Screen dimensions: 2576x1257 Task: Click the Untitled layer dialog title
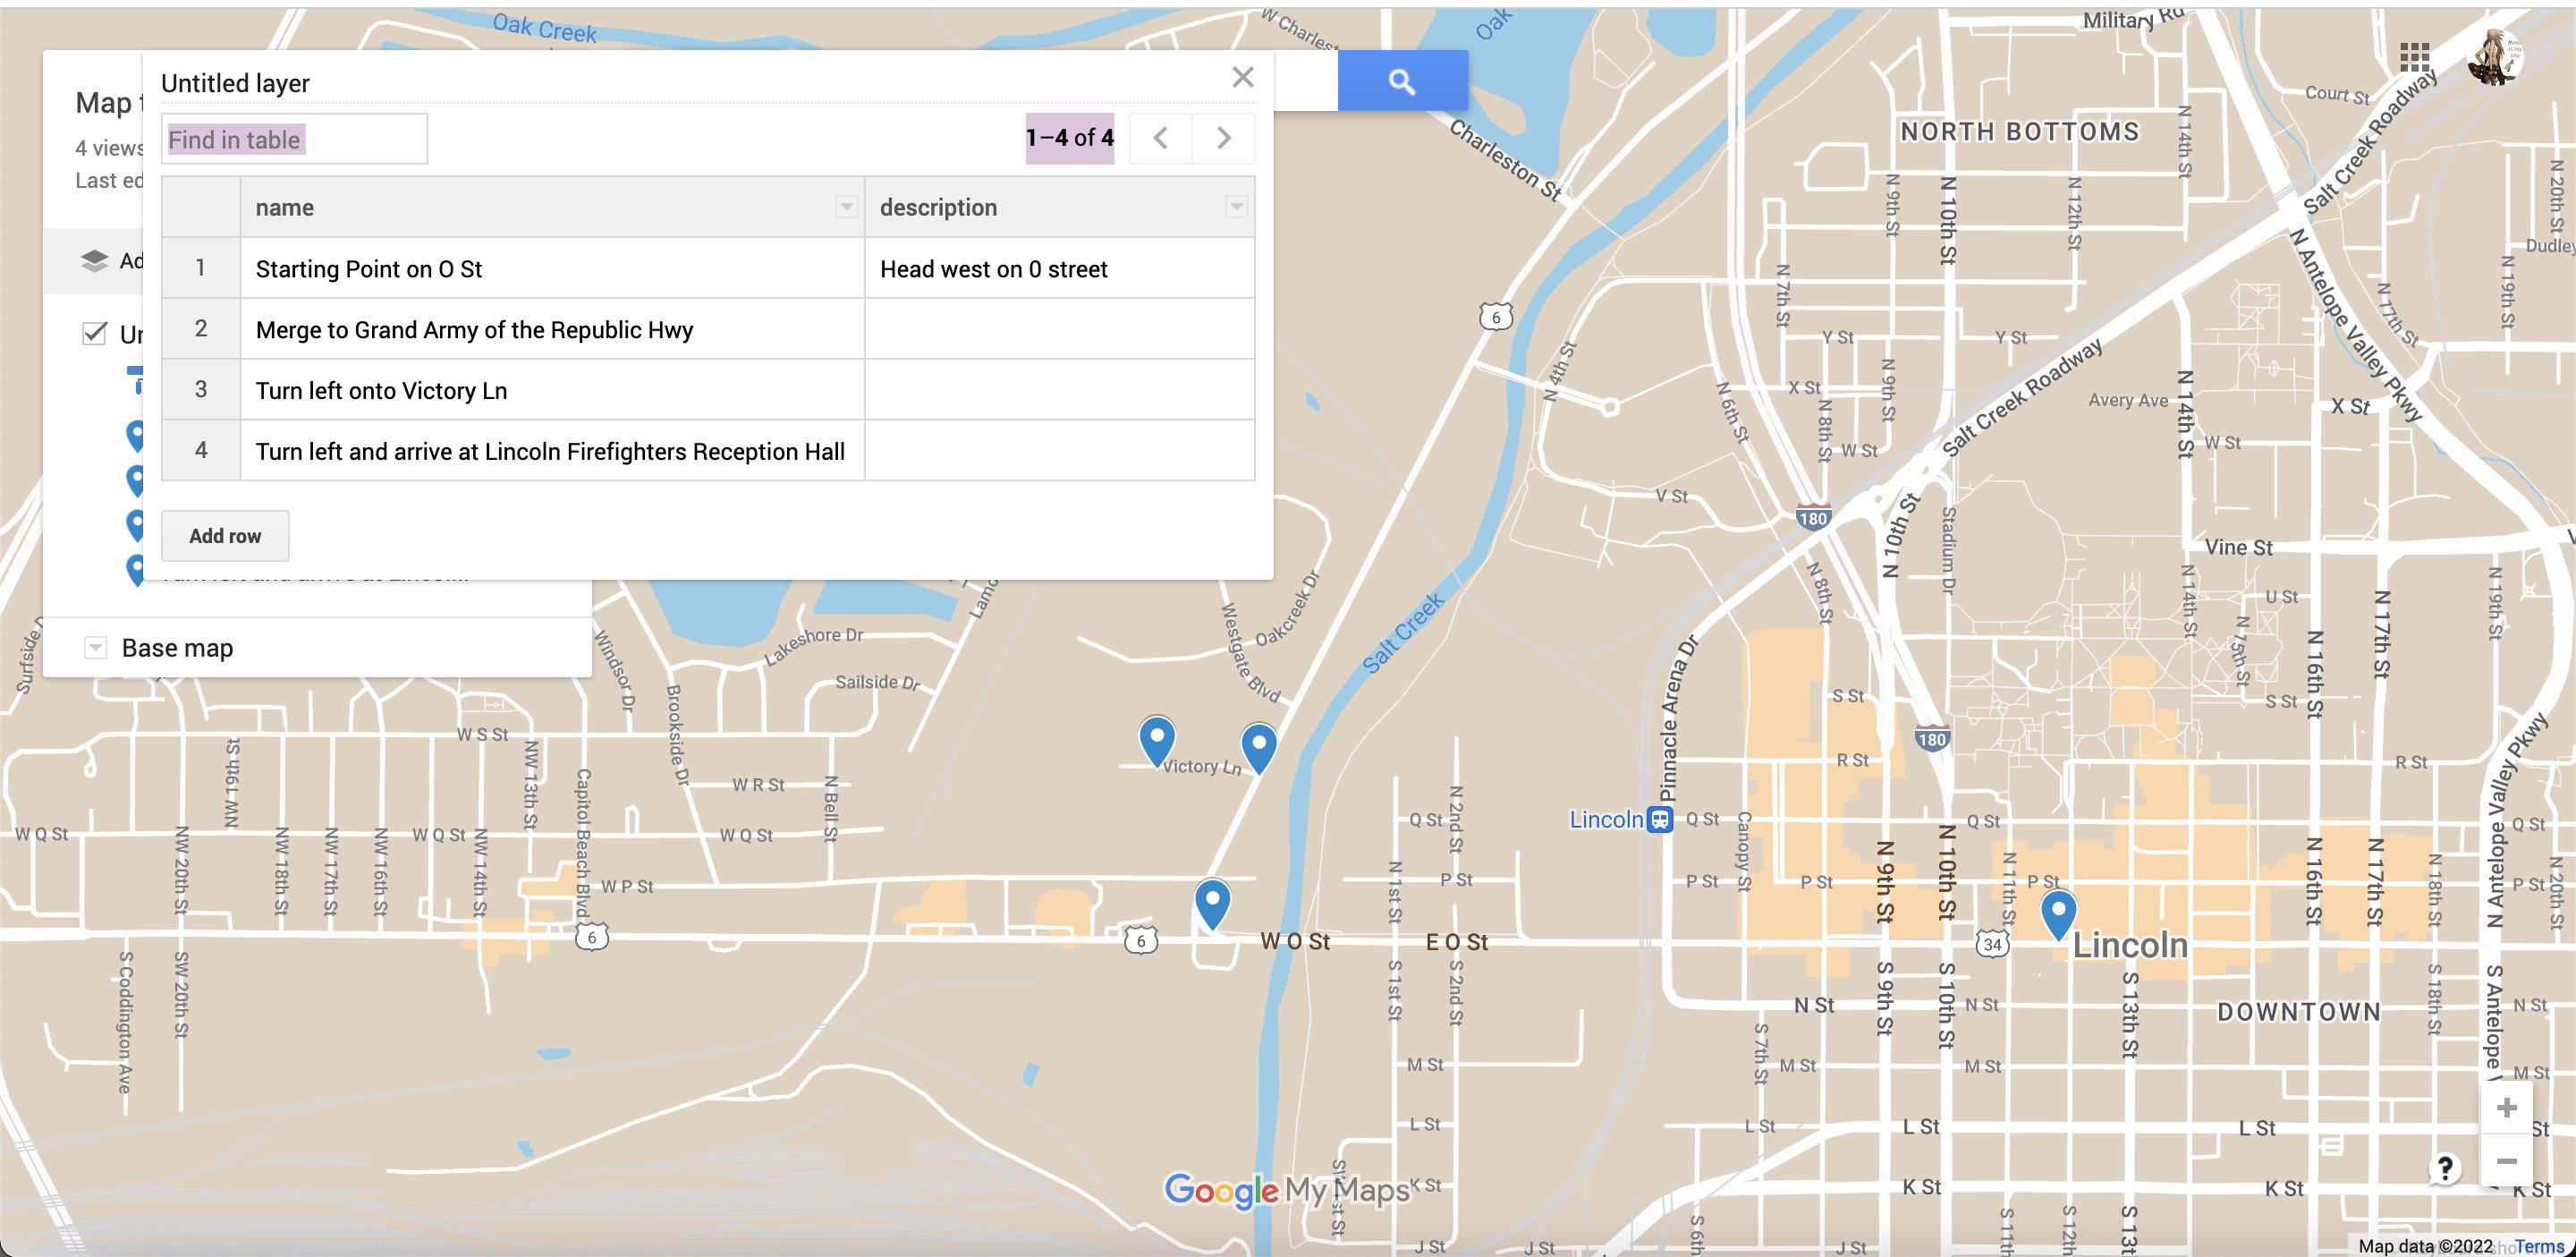pyautogui.click(x=235, y=83)
